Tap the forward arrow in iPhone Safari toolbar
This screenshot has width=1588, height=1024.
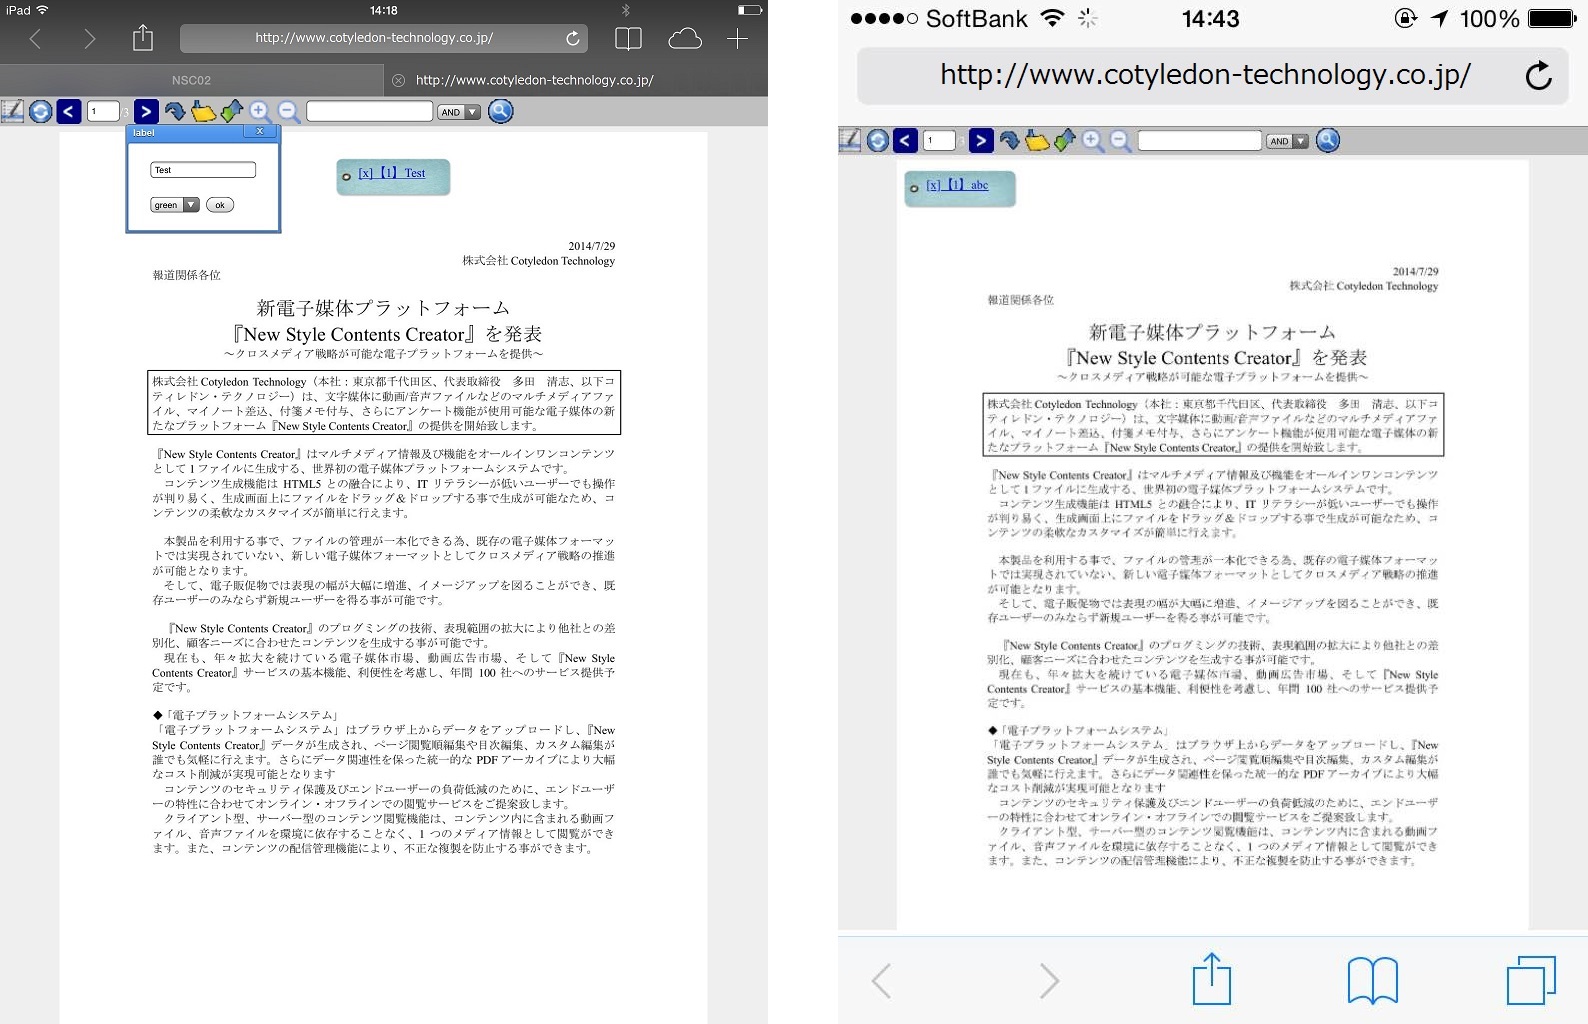1048,981
